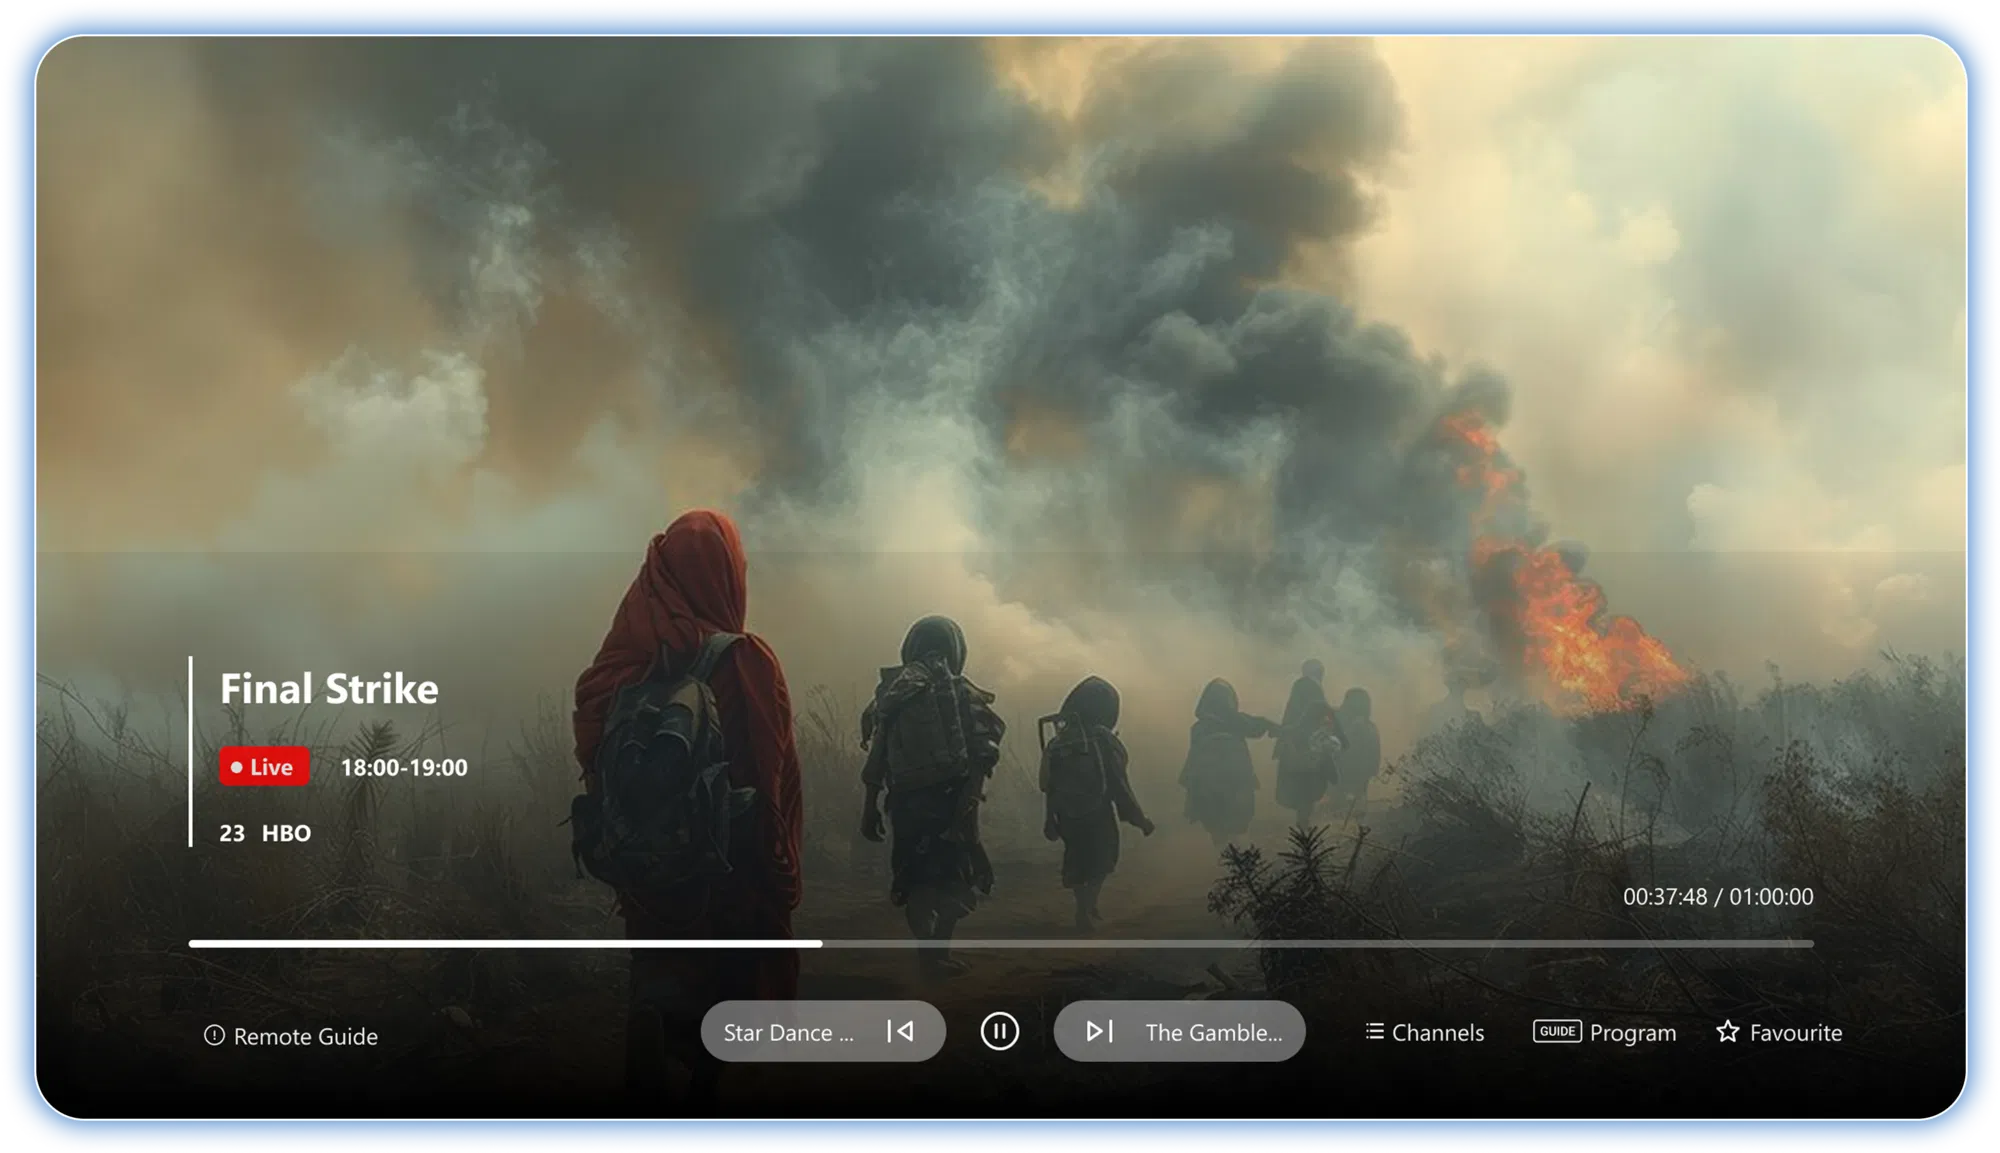Open the Program guide
Screen dimensions: 2000x1153
1605,1032
